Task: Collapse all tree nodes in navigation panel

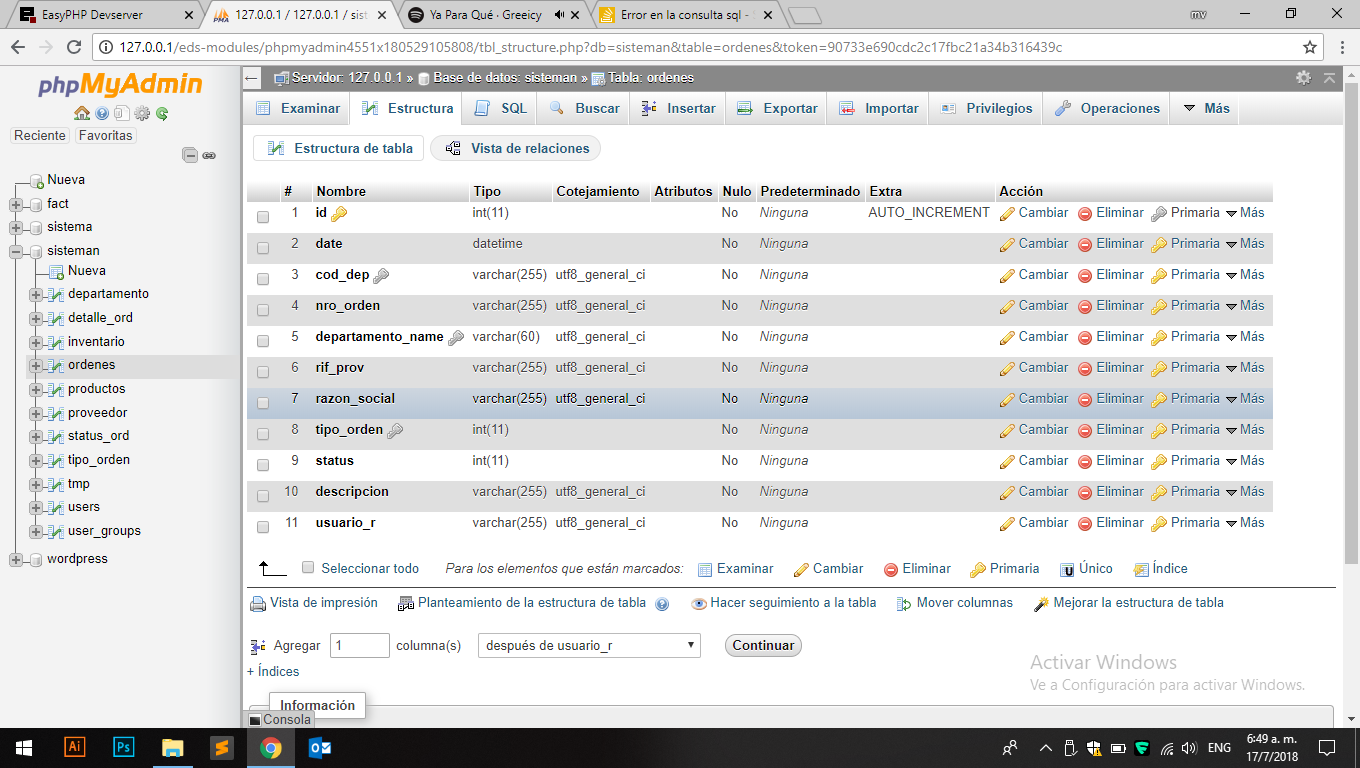Action: pos(190,155)
